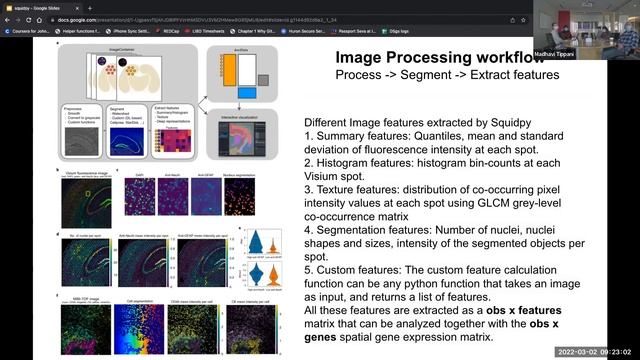Click the Nucleus segmentation image panel
The width and height of the screenshot is (640, 360).
(x=240, y=196)
